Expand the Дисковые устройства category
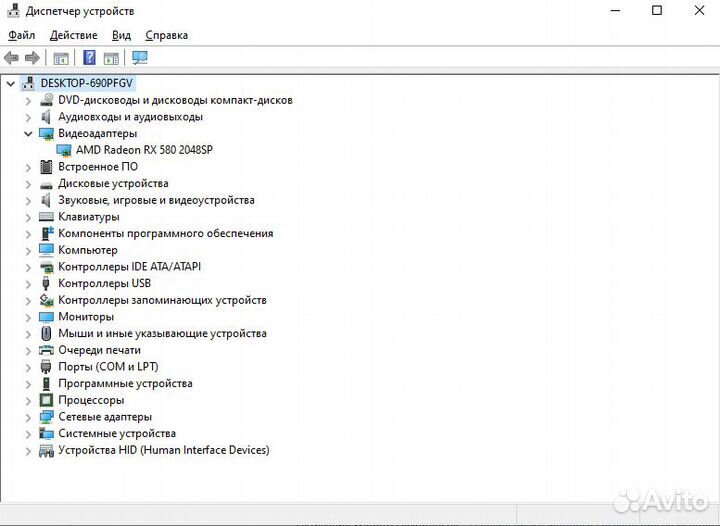Screen dimensions: 720x526 [x=28, y=184]
